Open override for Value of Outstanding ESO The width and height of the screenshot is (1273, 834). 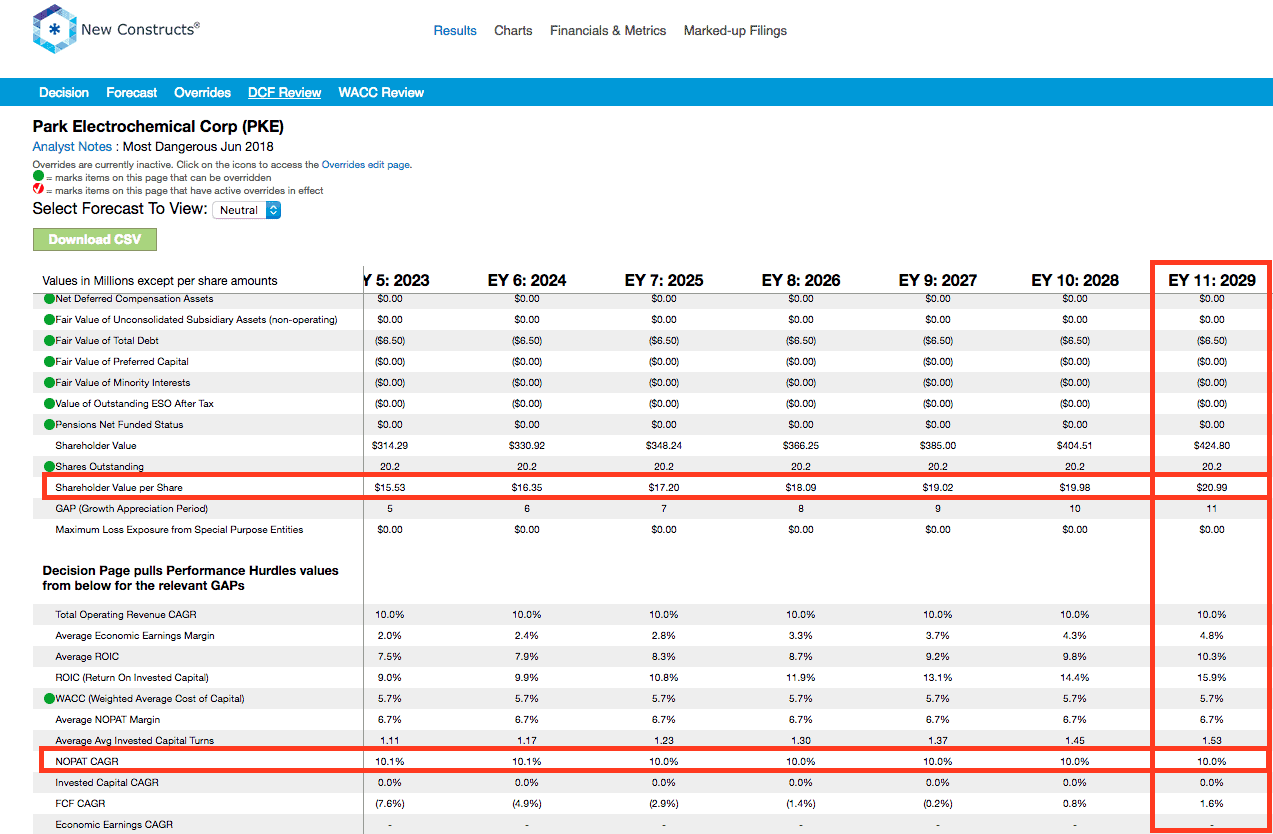click(49, 403)
